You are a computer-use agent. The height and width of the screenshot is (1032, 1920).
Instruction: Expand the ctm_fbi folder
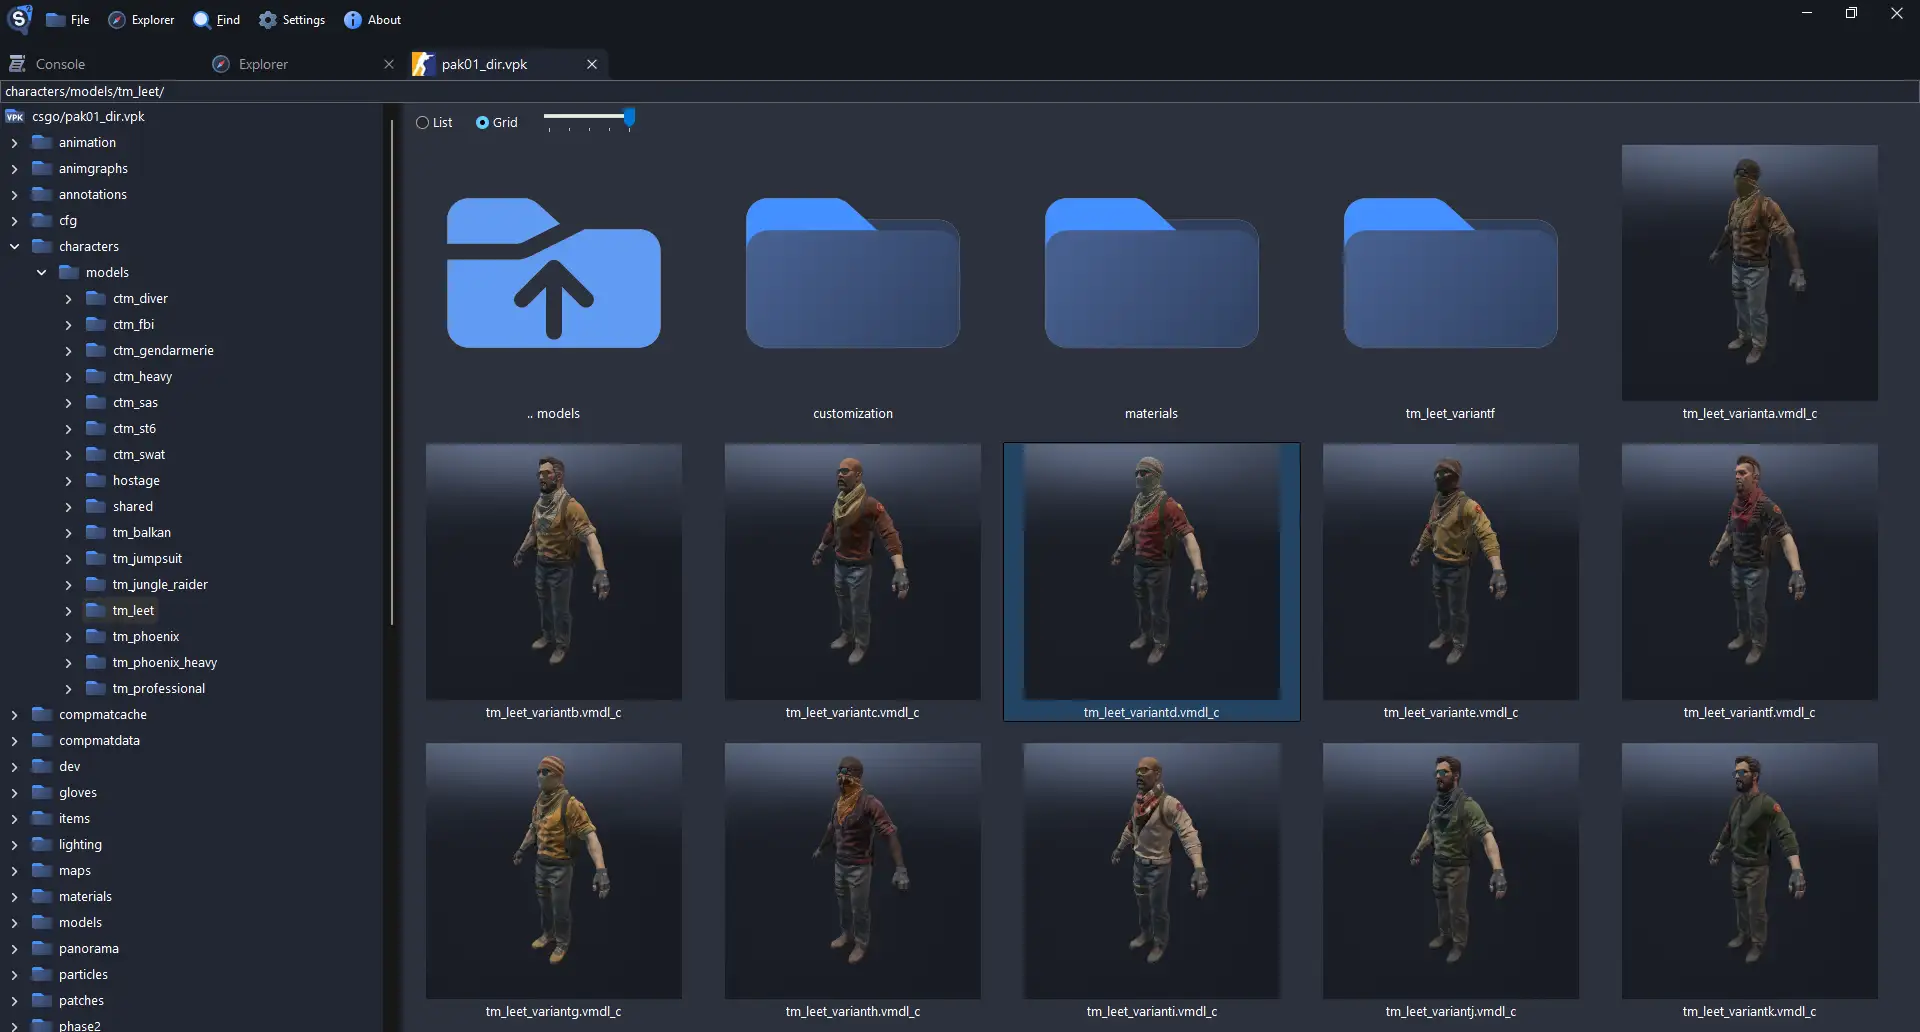point(68,324)
